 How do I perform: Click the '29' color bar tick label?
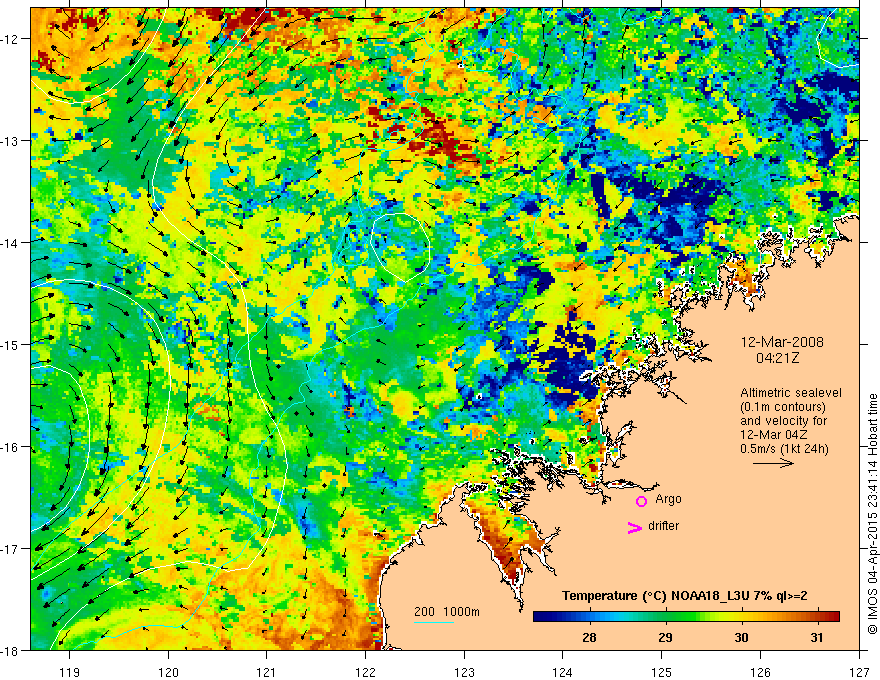pyautogui.click(x=665, y=637)
